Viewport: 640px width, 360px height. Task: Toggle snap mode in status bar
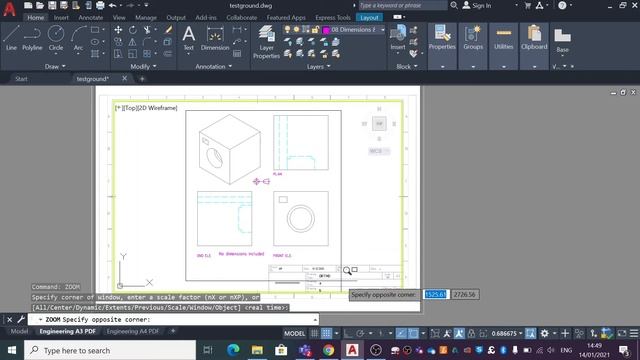(x=327, y=333)
